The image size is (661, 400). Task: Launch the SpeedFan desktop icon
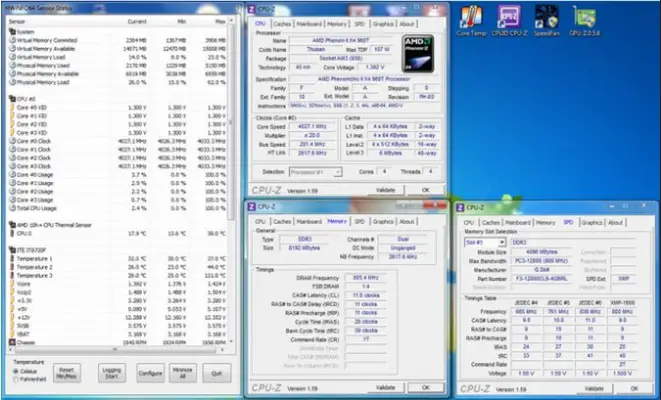coord(546,20)
